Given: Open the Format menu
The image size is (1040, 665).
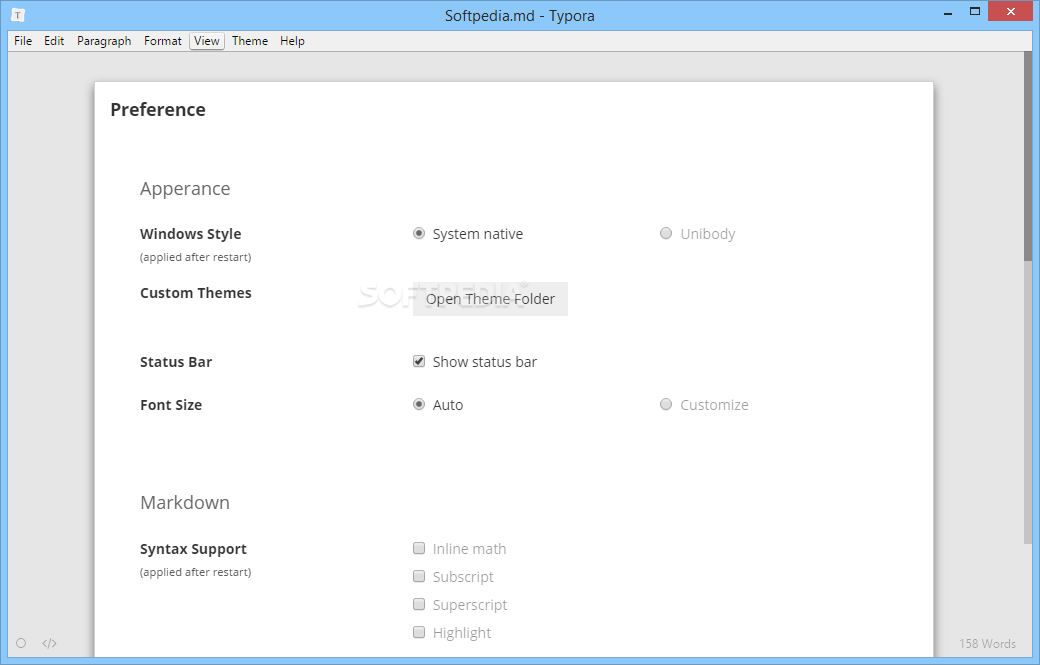Looking at the screenshot, I should tap(162, 41).
